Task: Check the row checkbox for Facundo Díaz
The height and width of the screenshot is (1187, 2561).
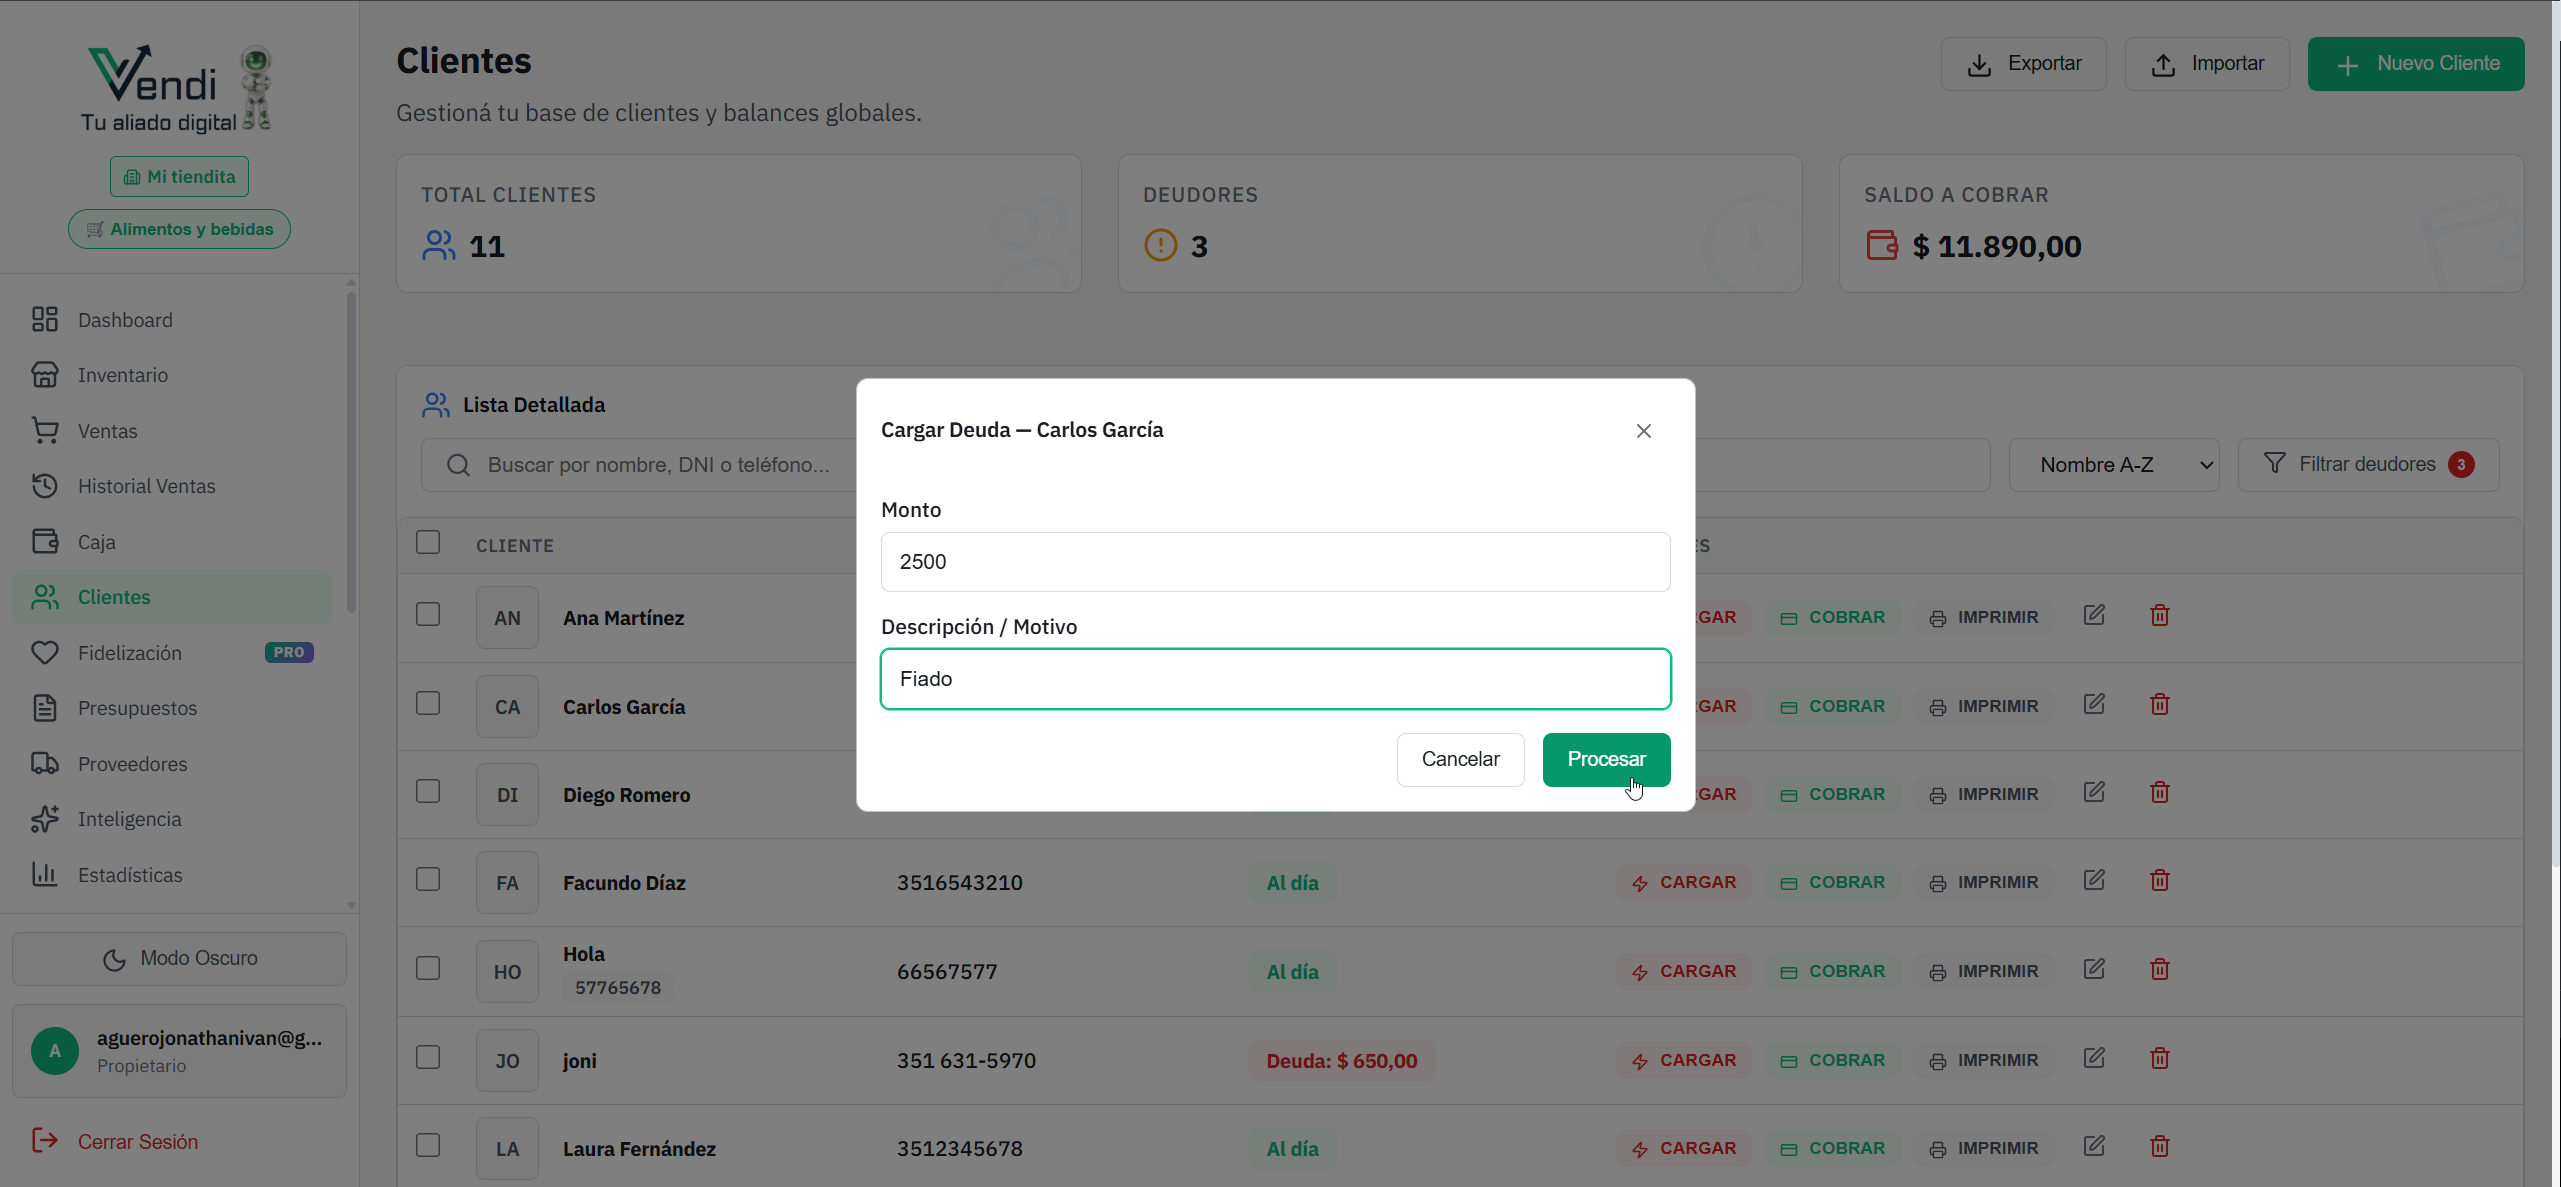Action: (x=428, y=879)
